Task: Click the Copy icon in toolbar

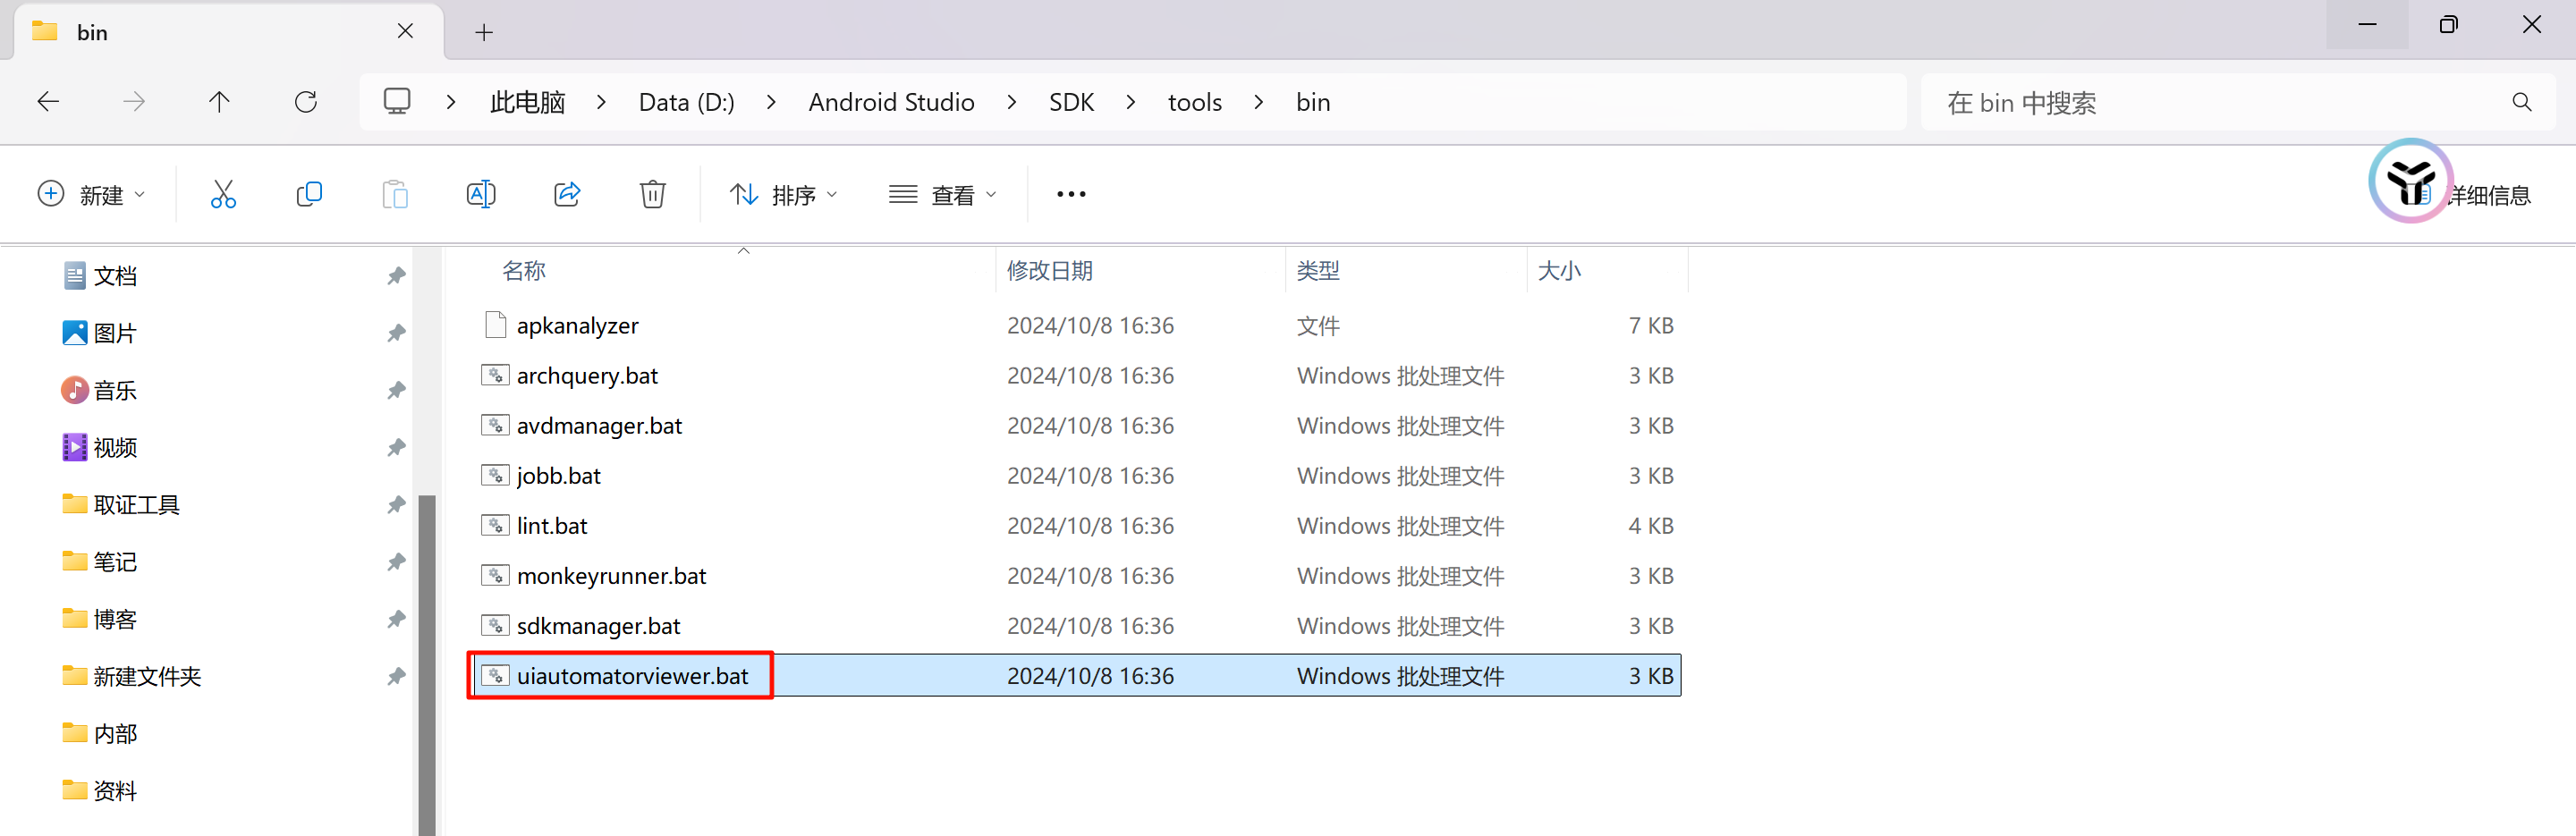Action: 309,194
